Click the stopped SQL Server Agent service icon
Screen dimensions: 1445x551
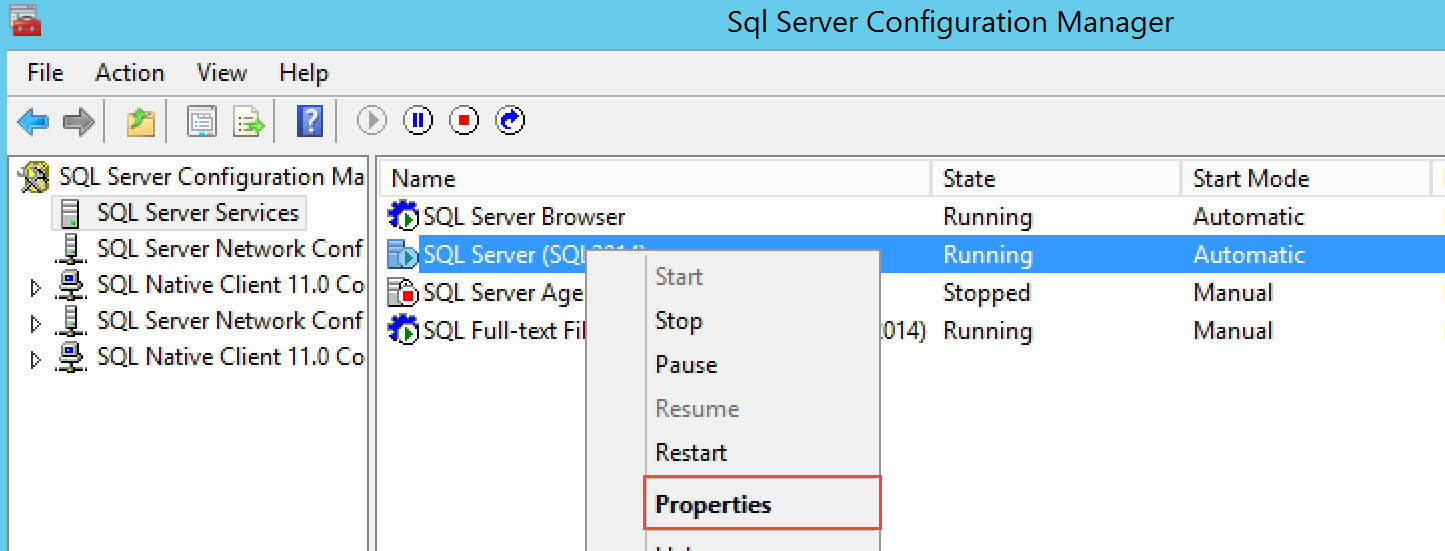403,292
